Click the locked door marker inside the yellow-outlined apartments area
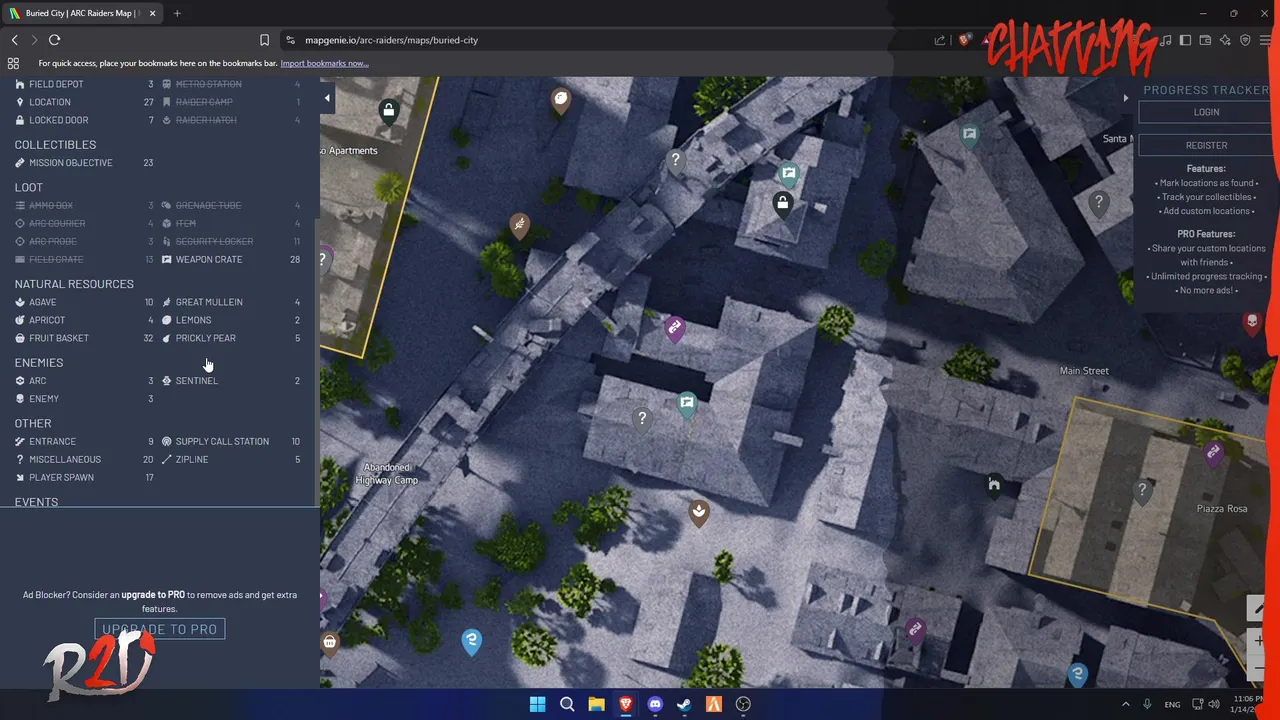 [x=389, y=110]
